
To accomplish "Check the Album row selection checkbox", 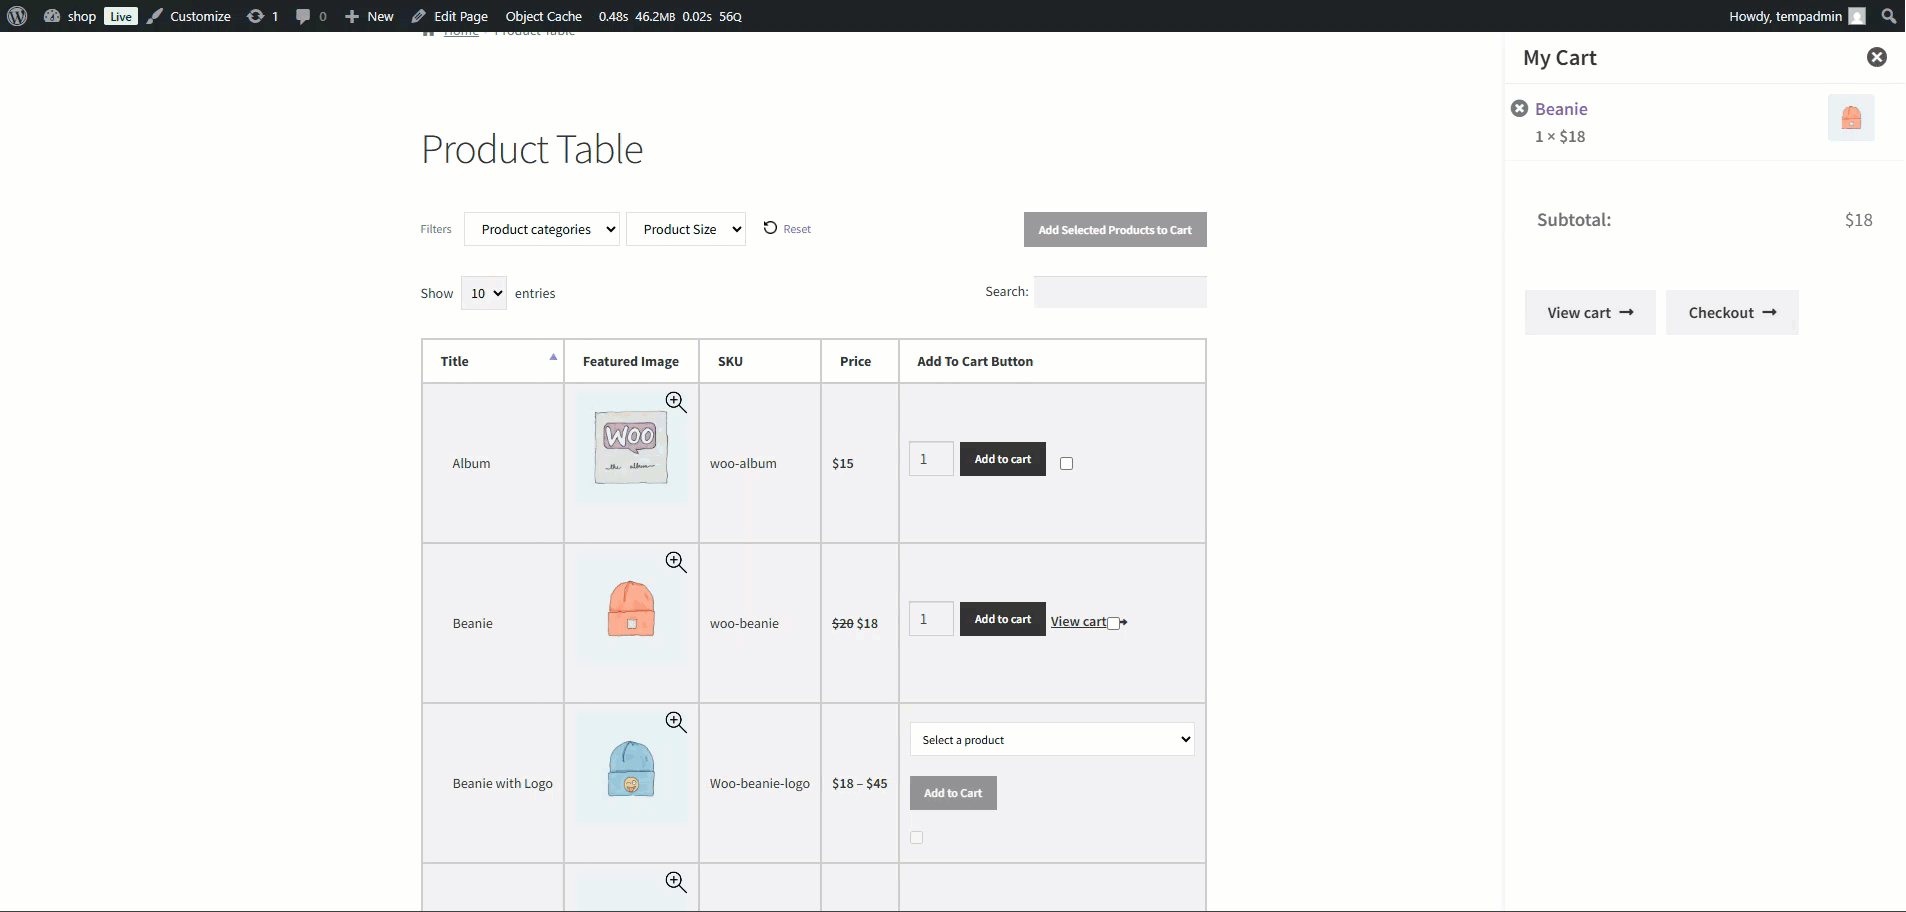I will point(1067,463).
